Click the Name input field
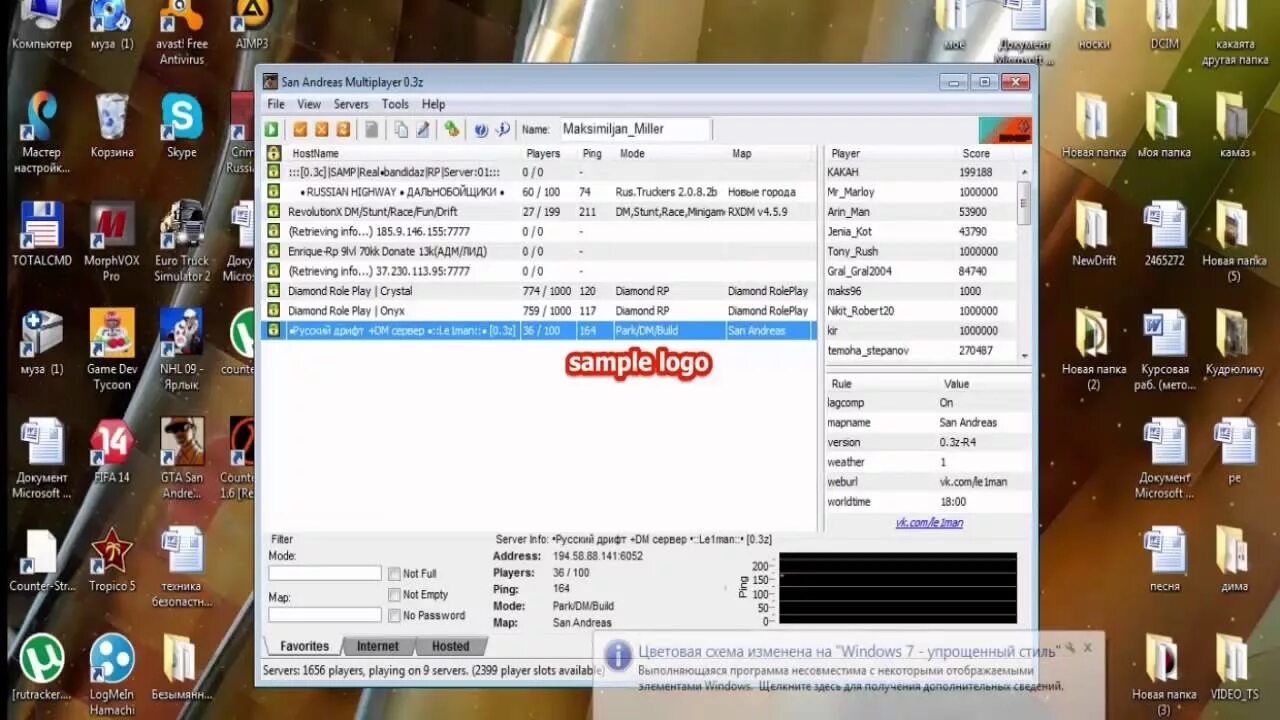The width and height of the screenshot is (1280, 720). coord(633,129)
